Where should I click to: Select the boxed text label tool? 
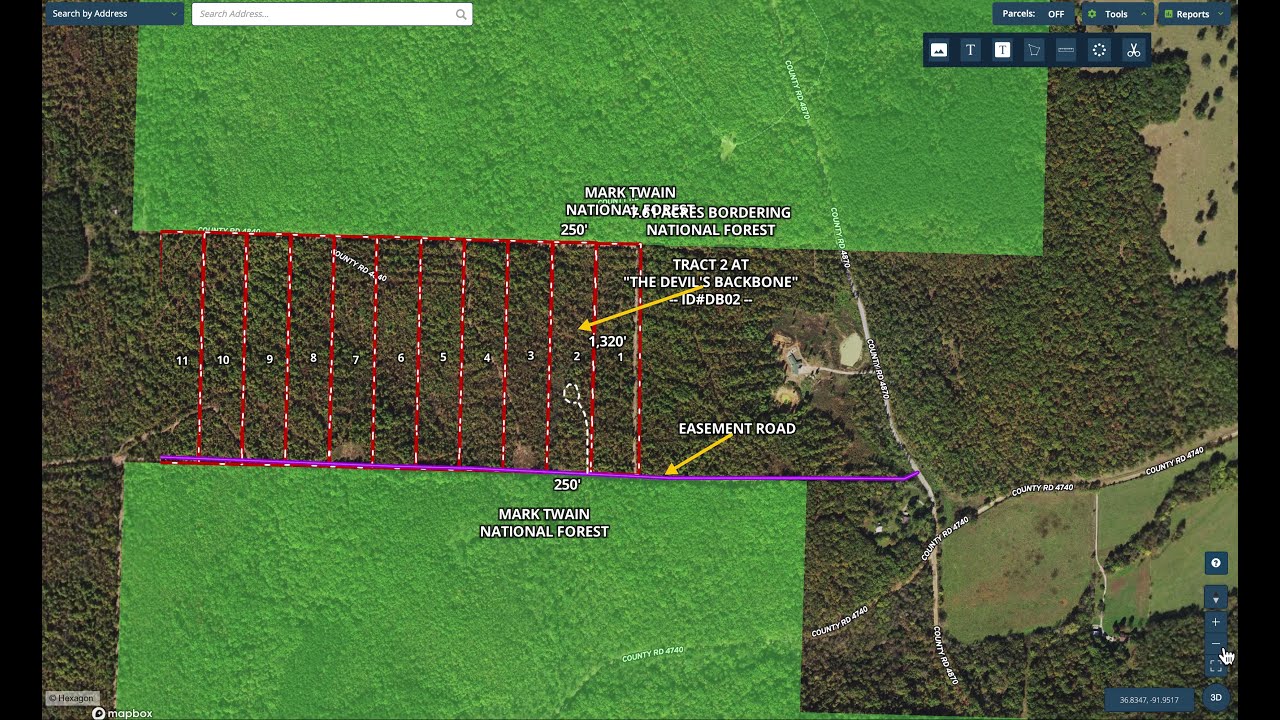pyautogui.click(x=1002, y=50)
